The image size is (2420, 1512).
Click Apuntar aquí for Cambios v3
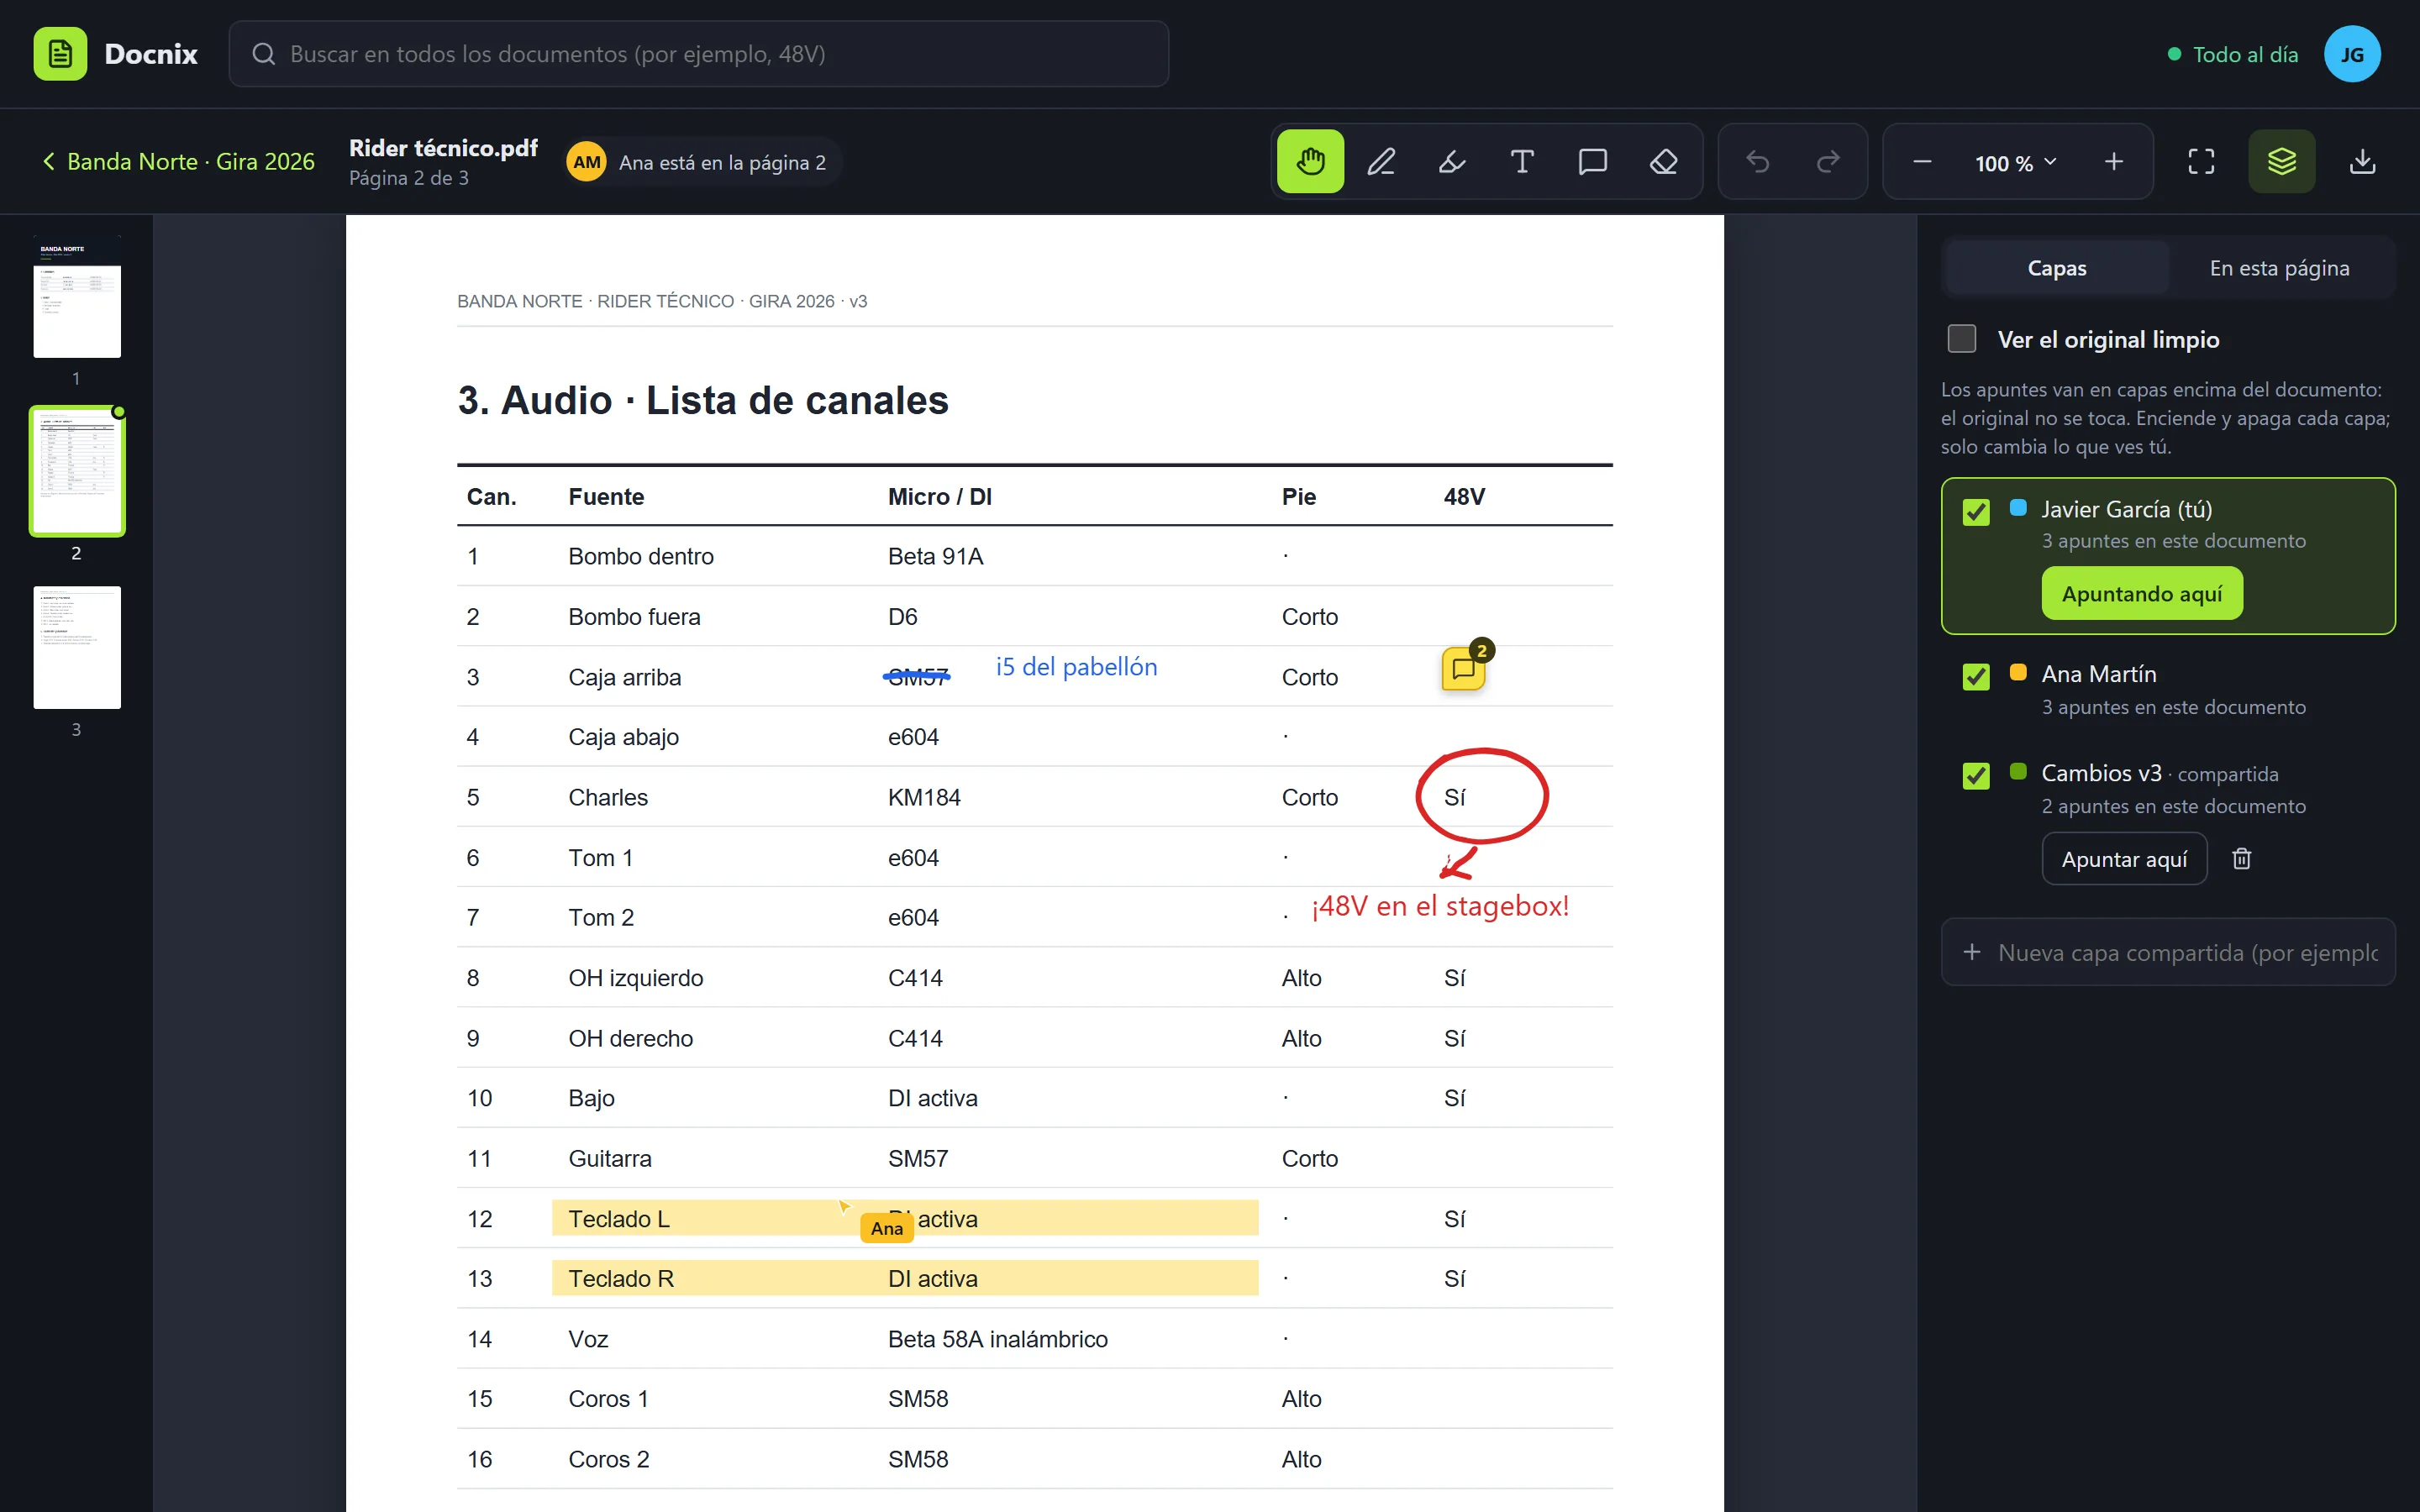(2124, 859)
